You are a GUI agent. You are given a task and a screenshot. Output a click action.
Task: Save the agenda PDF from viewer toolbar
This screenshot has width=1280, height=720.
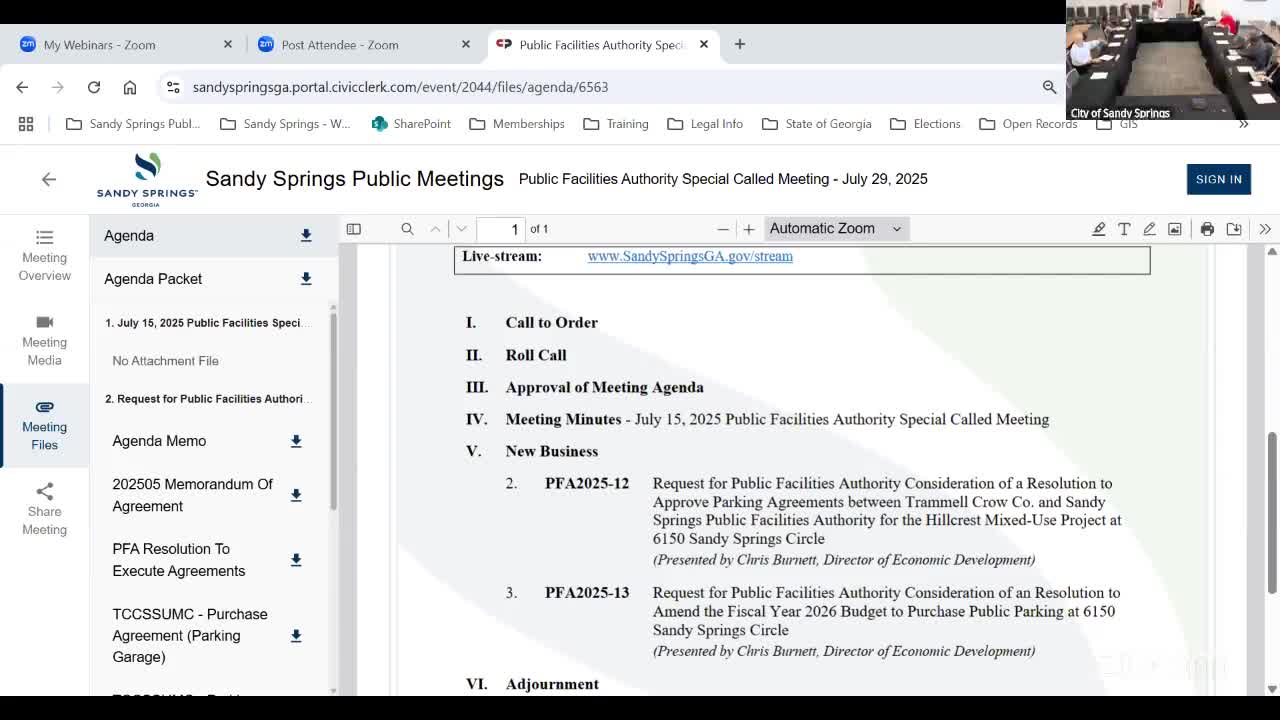tap(1234, 229)
